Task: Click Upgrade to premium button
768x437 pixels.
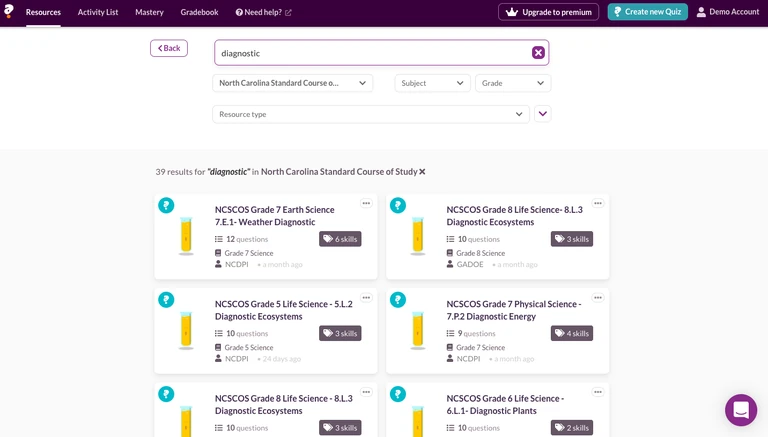Action: click(548, 12)
